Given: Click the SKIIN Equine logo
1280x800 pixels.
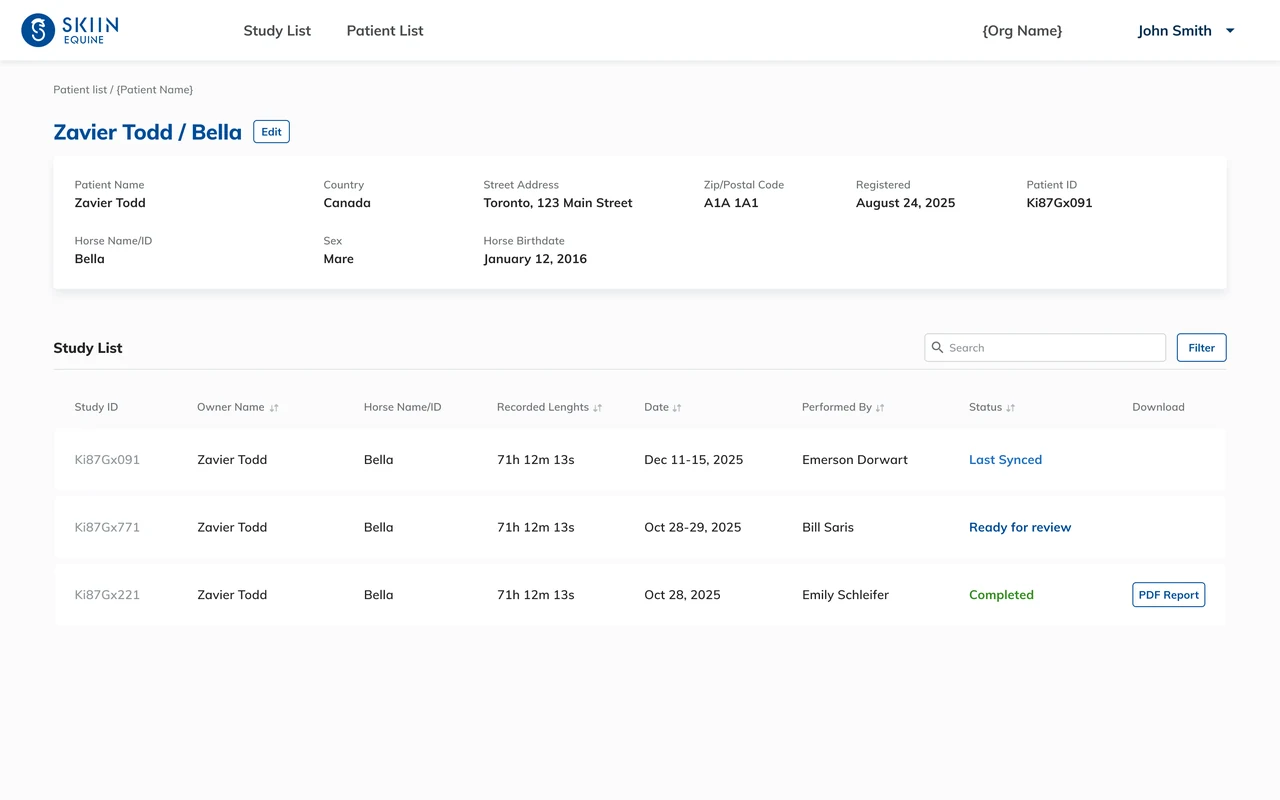Looking at the screenshot, I should 70,30.
